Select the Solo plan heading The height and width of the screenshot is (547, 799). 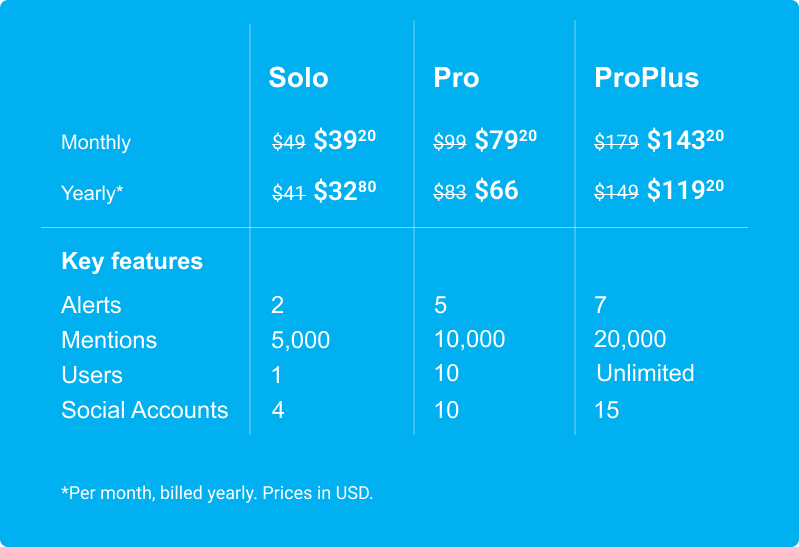click(298, 77)
